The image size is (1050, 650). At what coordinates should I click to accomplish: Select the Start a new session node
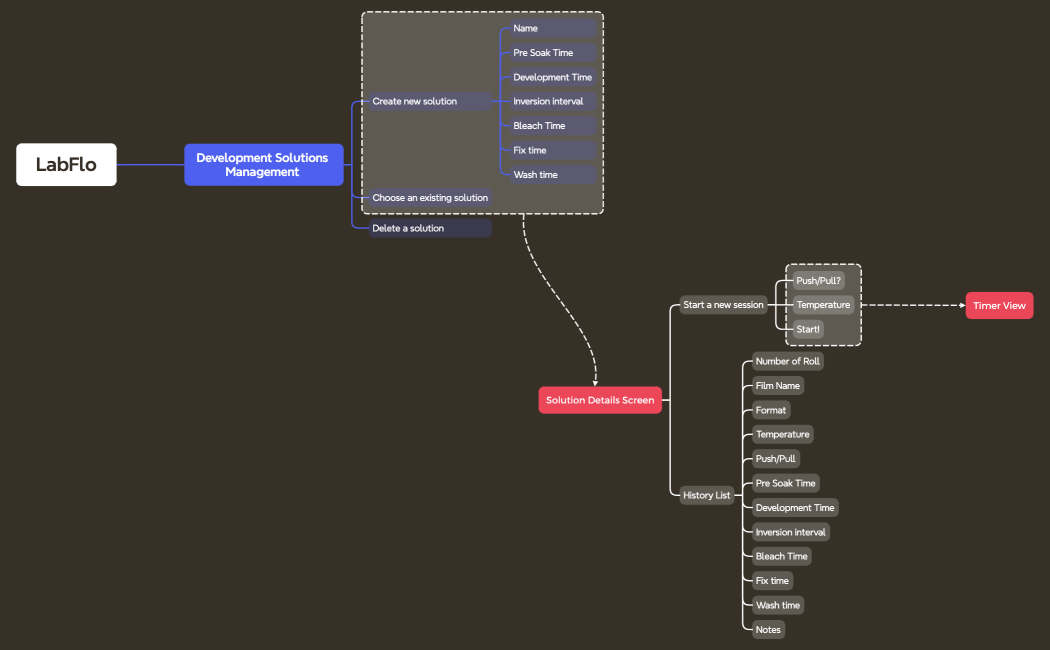[723, 305]
